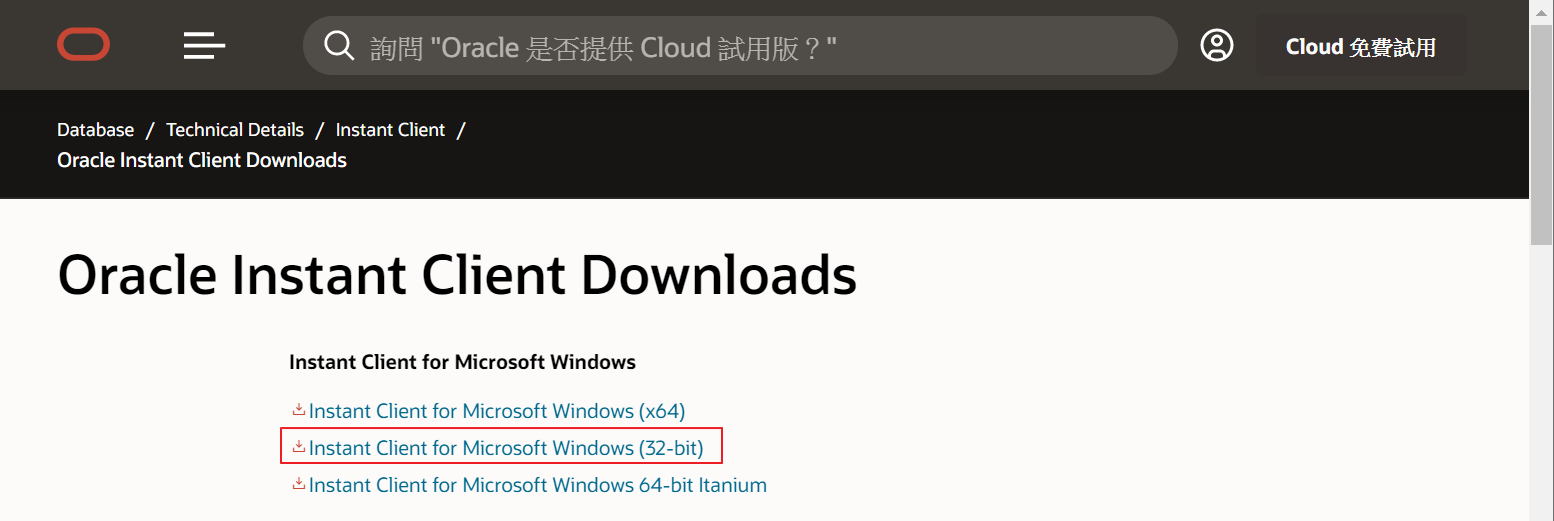This screenshot has height=521, width=1554.
Task: Select Oracle Instant Client Downloads breadcrumb
Action: [202, 160]
